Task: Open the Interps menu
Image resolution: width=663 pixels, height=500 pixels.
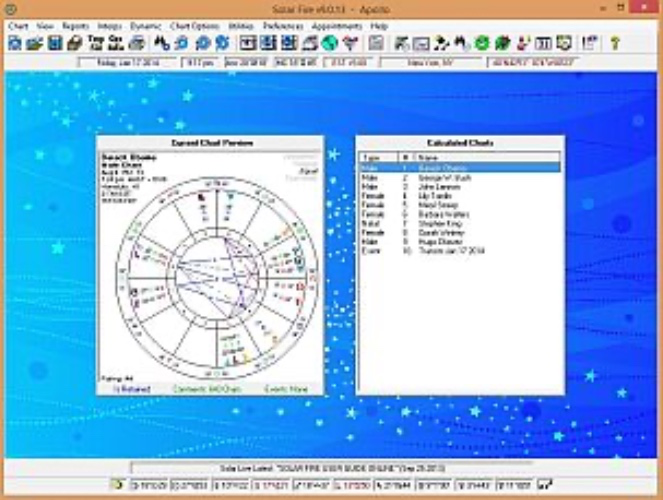Action: pyautogui.click(x=109, y=24)
